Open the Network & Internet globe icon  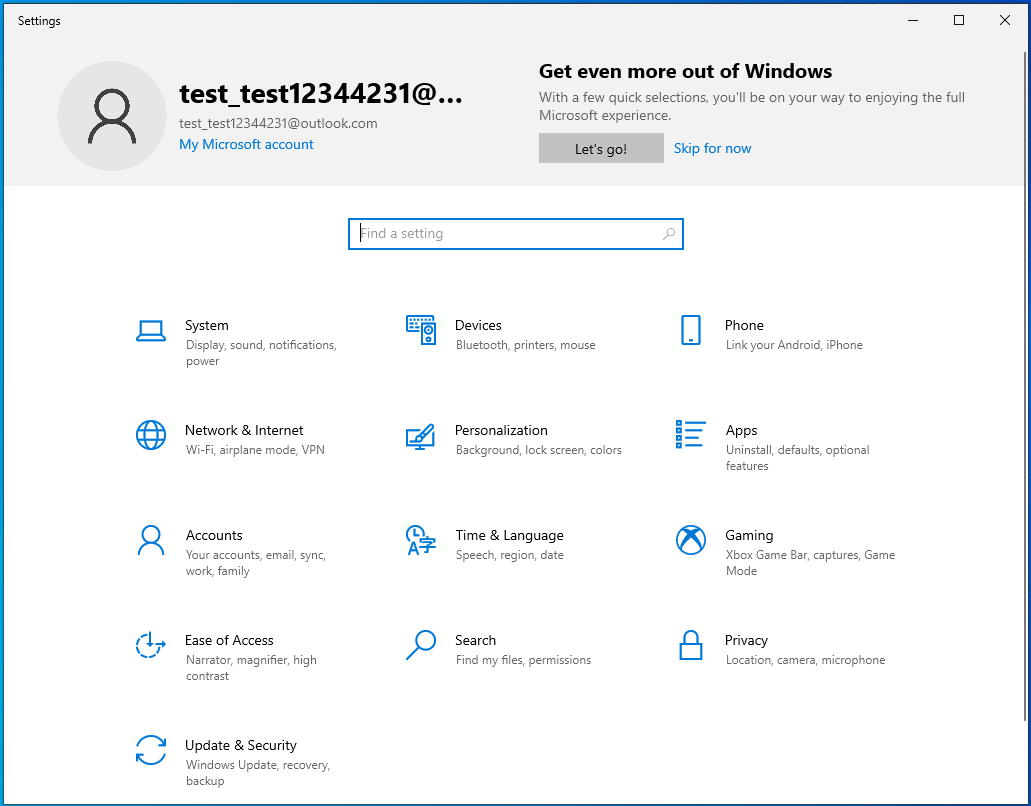151,435
